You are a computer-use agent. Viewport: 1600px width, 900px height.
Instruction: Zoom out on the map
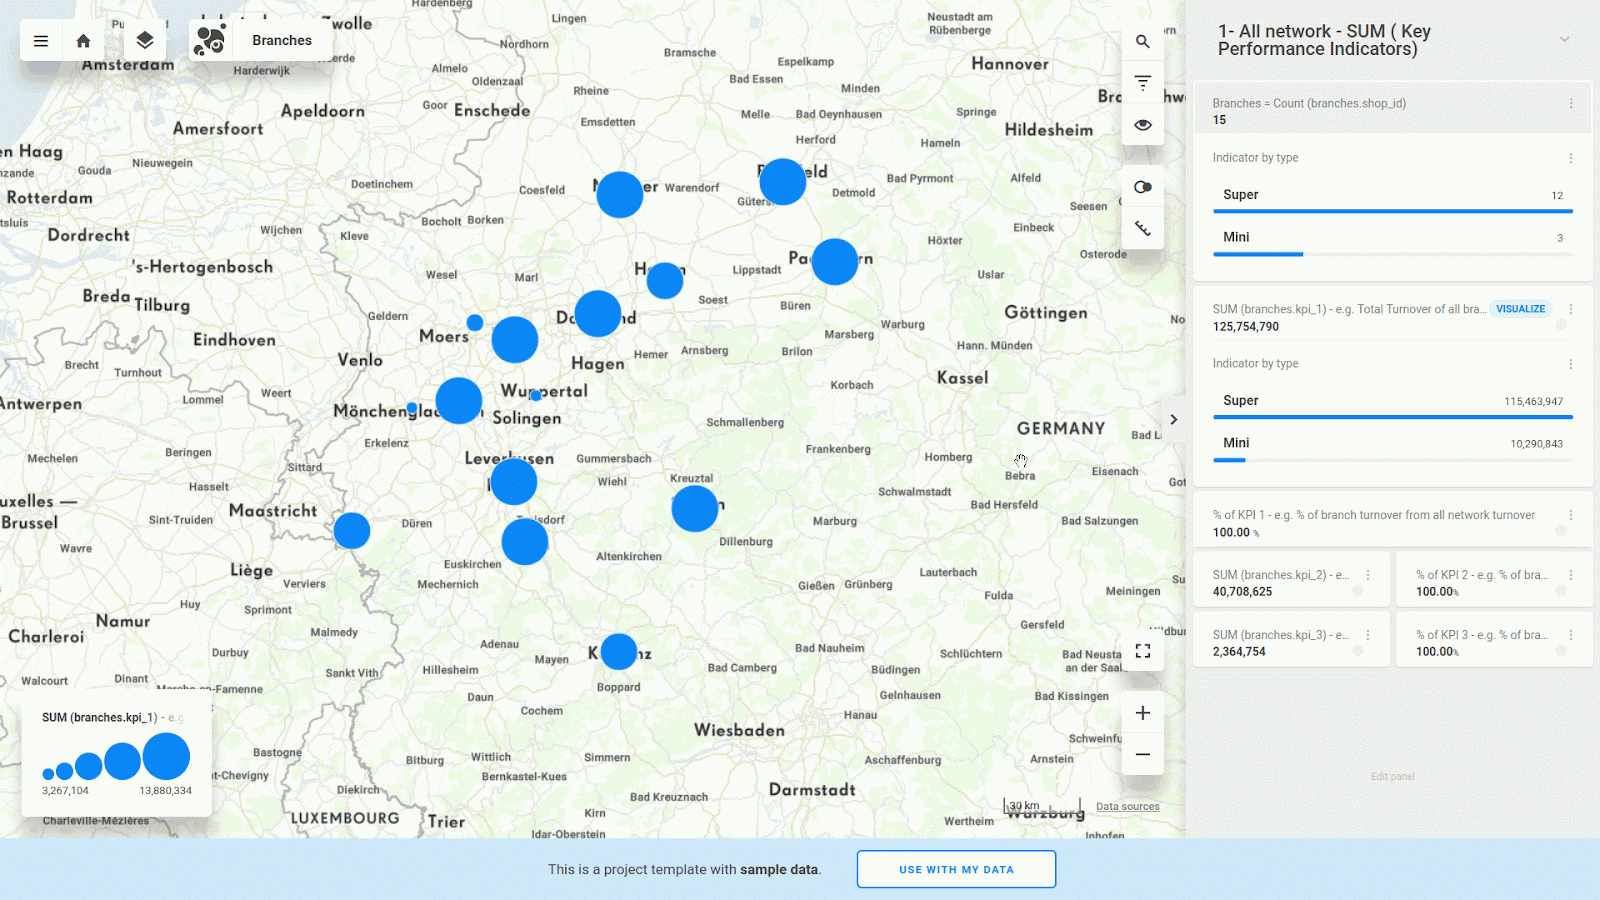click(x=1143, y=754)
